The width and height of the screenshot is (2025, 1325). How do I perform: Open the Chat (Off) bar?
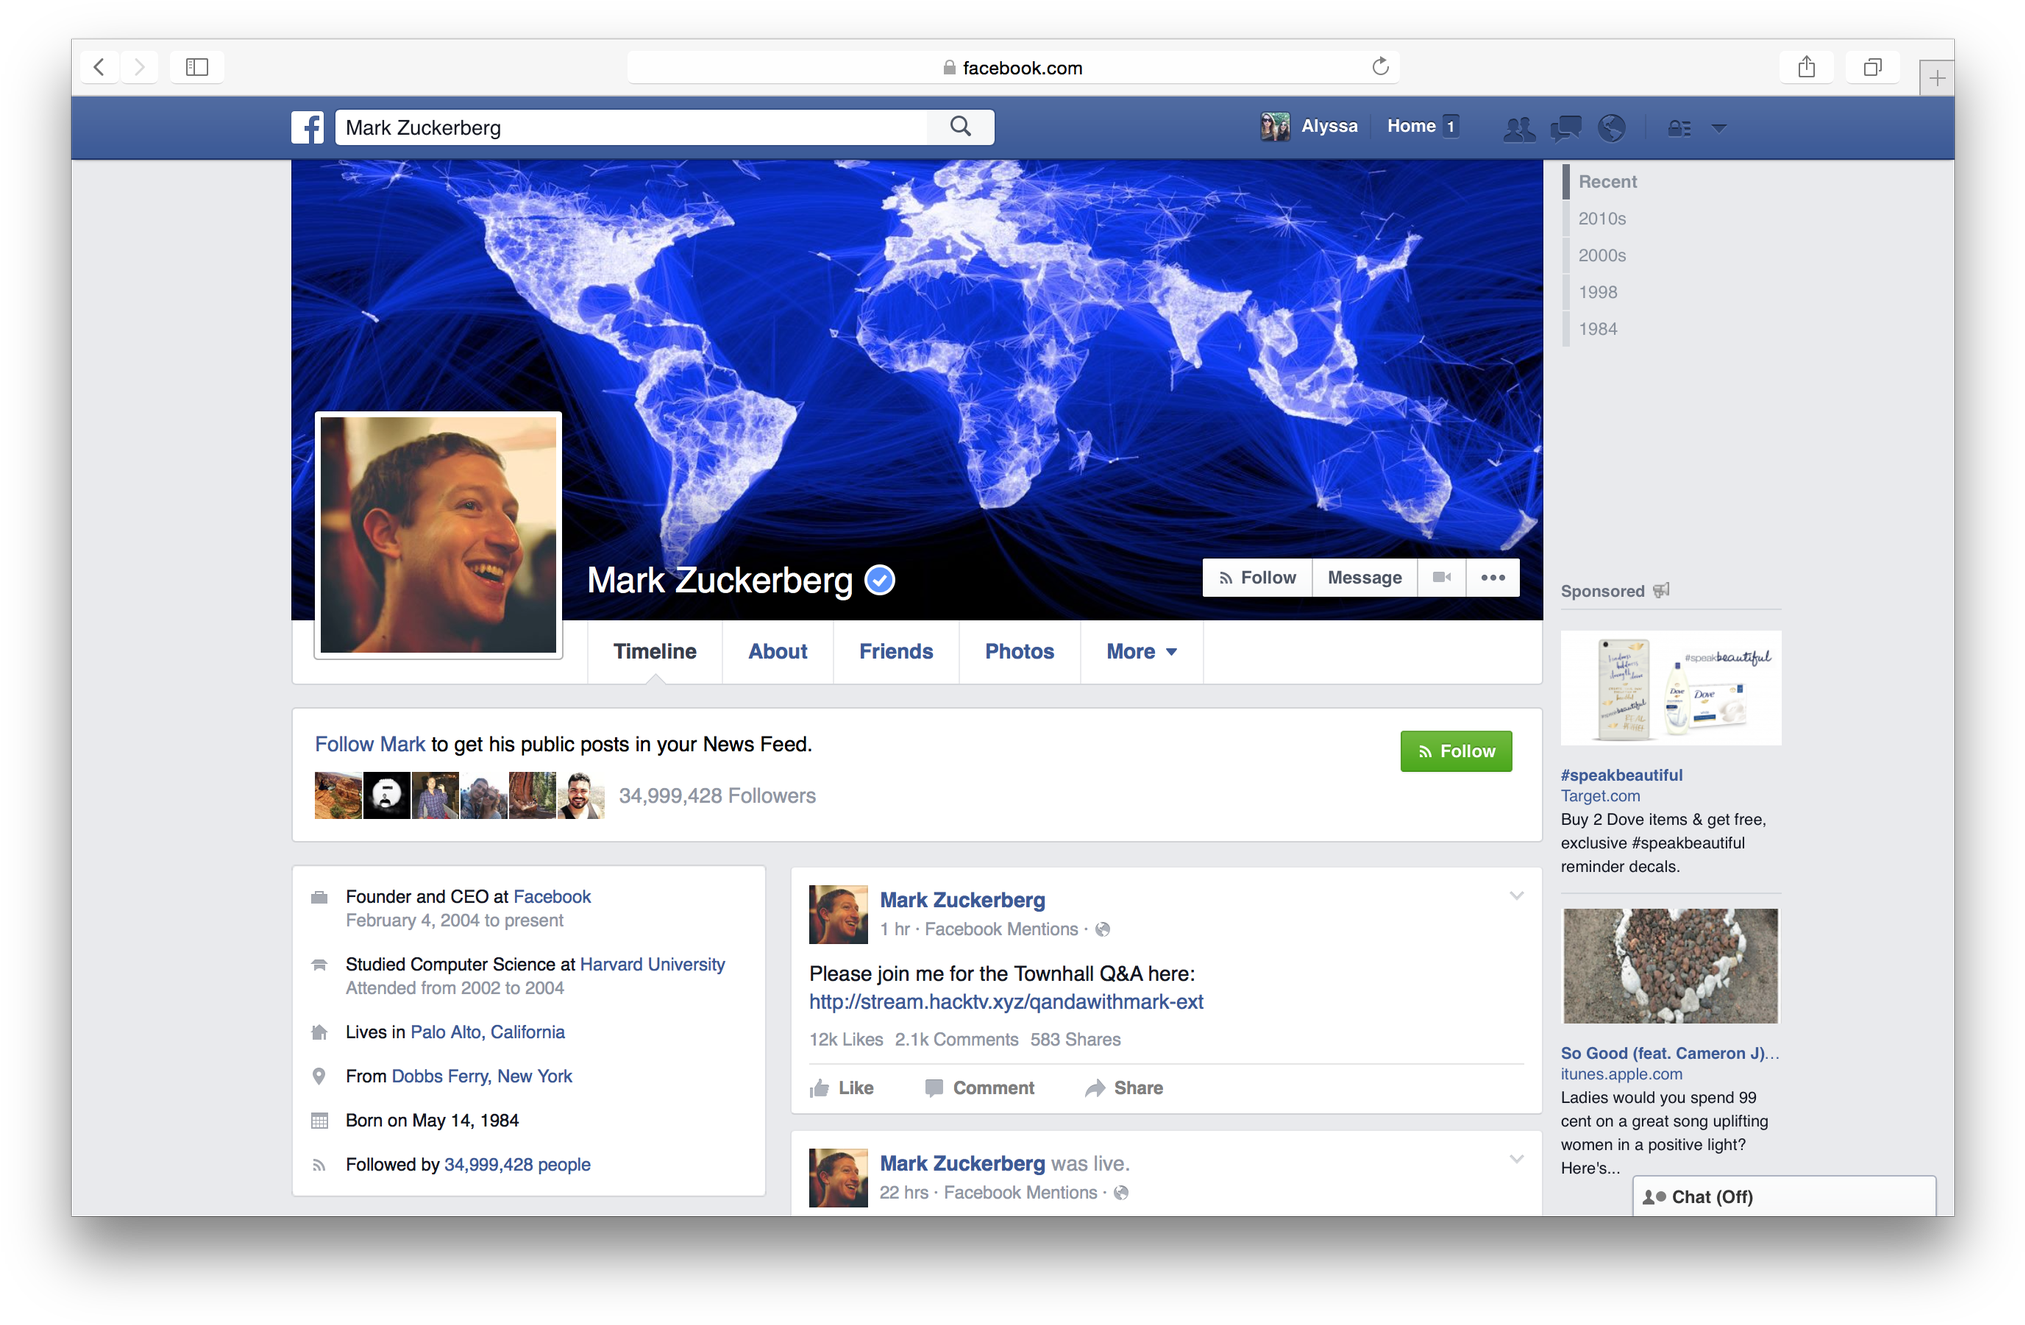[1784, 1197]
